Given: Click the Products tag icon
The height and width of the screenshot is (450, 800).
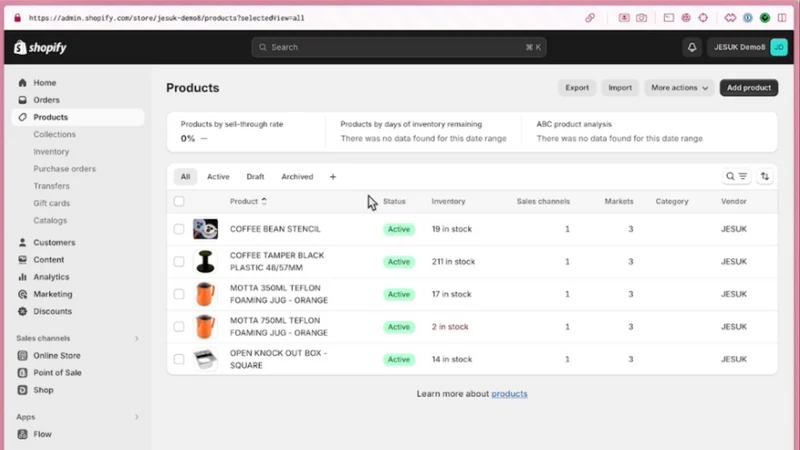Looking at the screenshot, I should tap(22, 117).
